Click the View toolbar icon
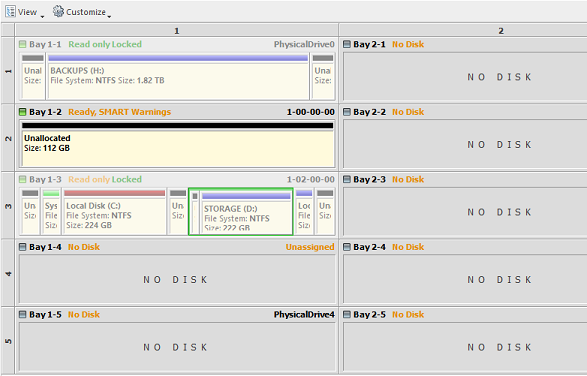587x376 pixels. pos(10,12)
